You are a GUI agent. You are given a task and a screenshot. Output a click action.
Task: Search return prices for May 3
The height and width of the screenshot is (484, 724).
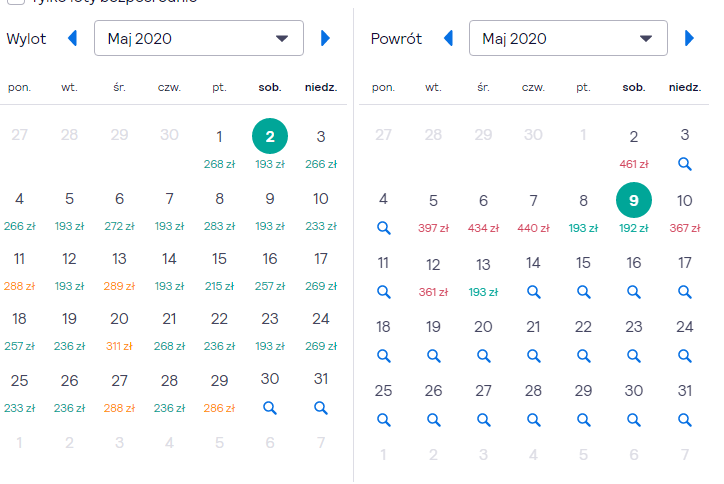[685, 163]
